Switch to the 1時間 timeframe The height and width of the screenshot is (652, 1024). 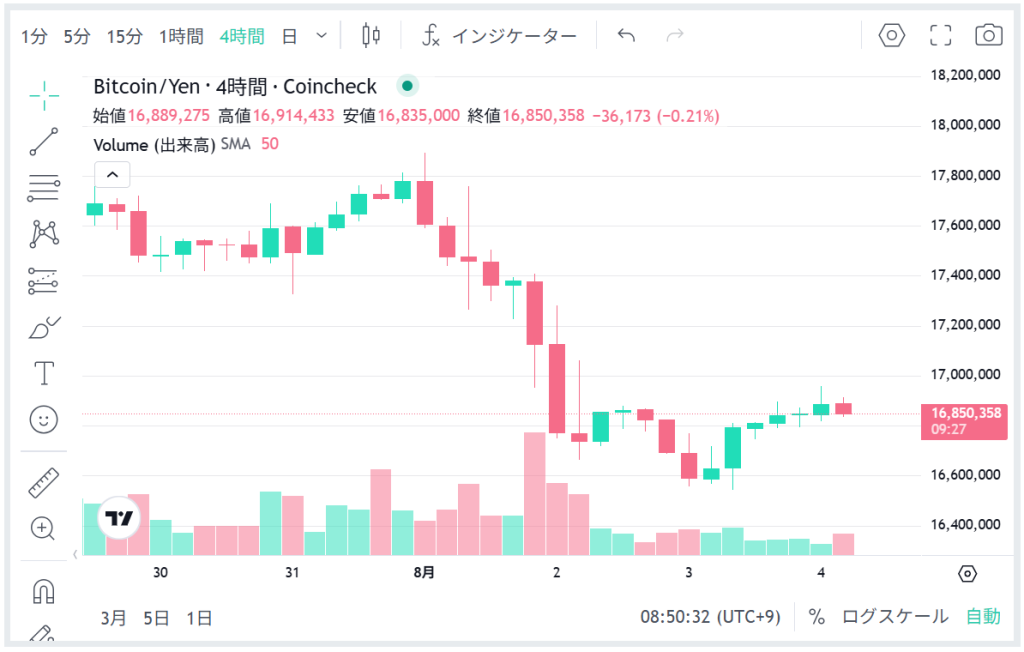[181, 37]
